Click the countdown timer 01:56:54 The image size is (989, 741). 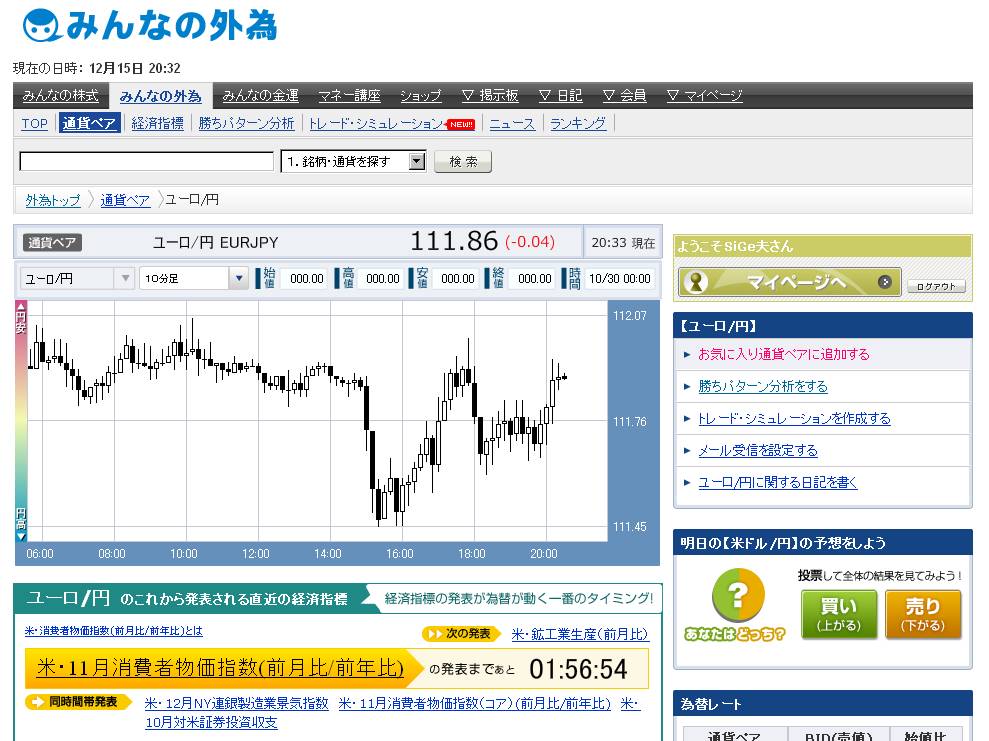tap(578, 669)
